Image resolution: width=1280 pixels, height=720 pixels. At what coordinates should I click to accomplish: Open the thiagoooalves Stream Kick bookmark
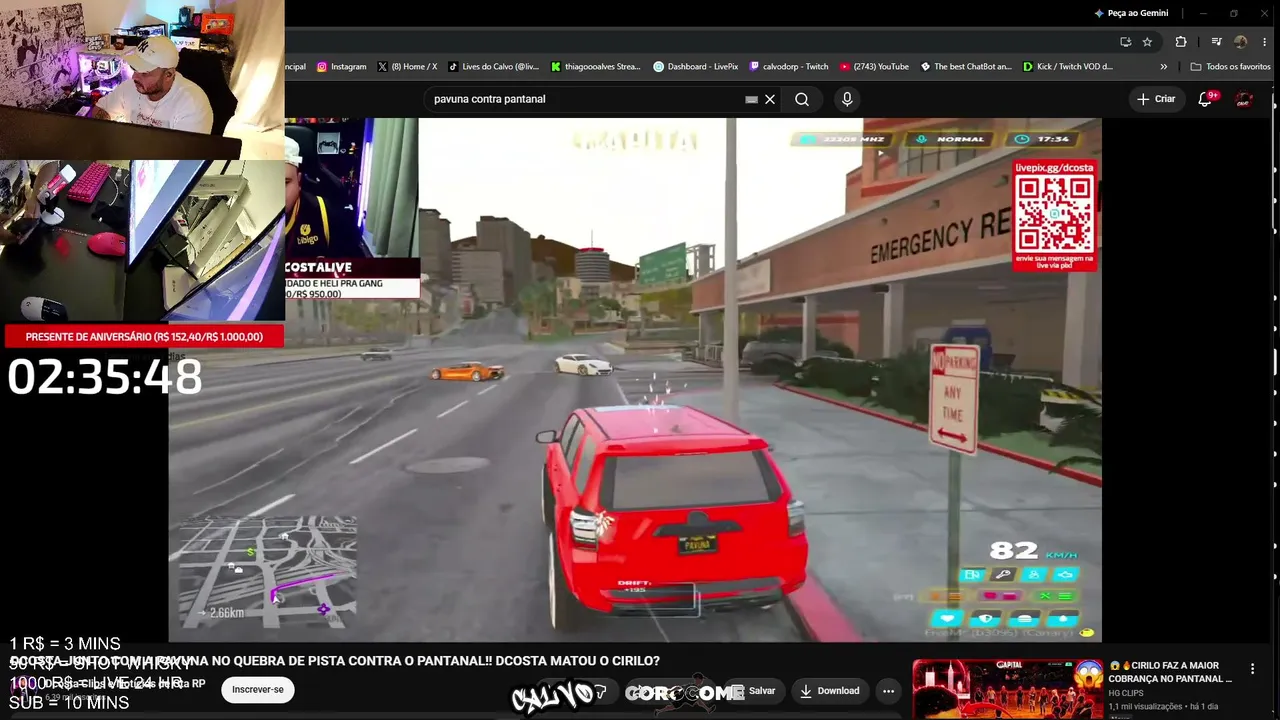[x=595, y=67]
